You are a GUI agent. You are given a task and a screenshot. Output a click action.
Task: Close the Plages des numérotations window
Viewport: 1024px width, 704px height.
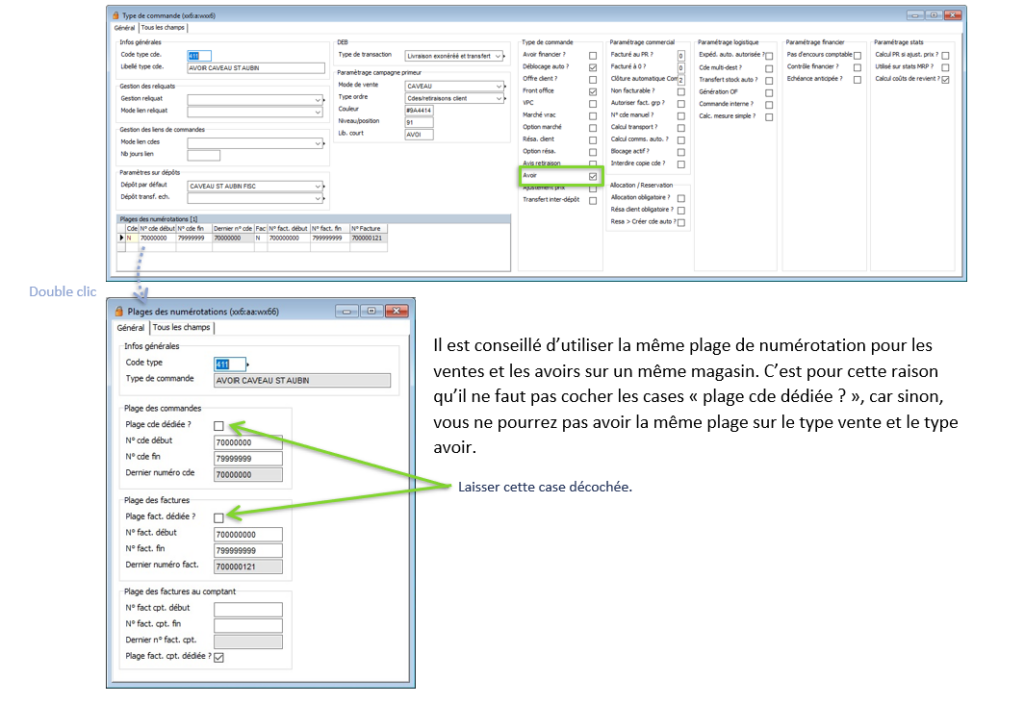[396, 311]
